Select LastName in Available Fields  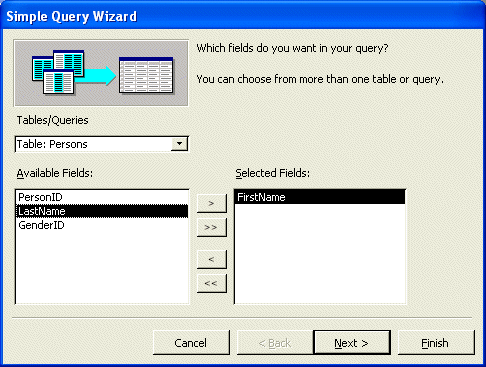point(102,211)
